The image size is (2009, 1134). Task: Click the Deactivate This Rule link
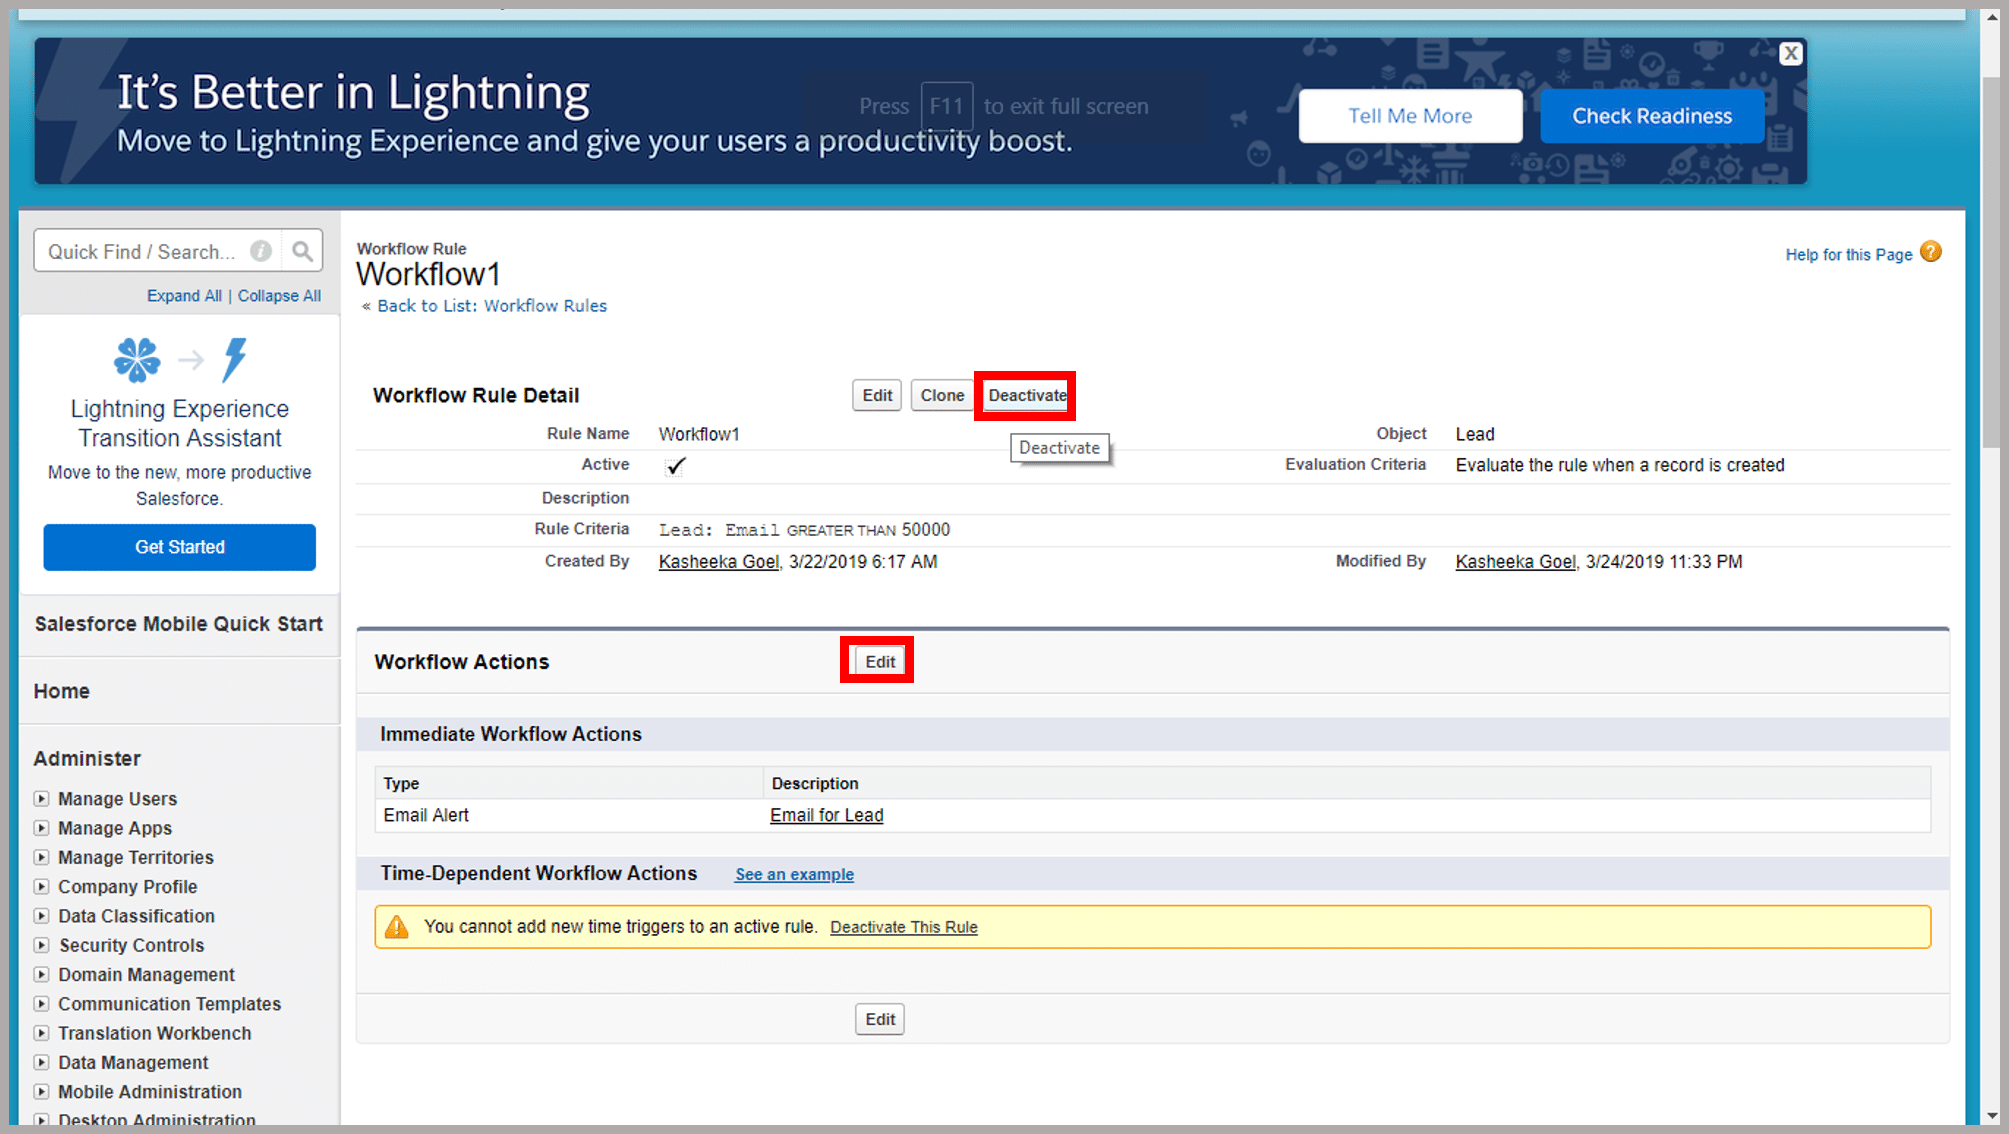[902, 927]
